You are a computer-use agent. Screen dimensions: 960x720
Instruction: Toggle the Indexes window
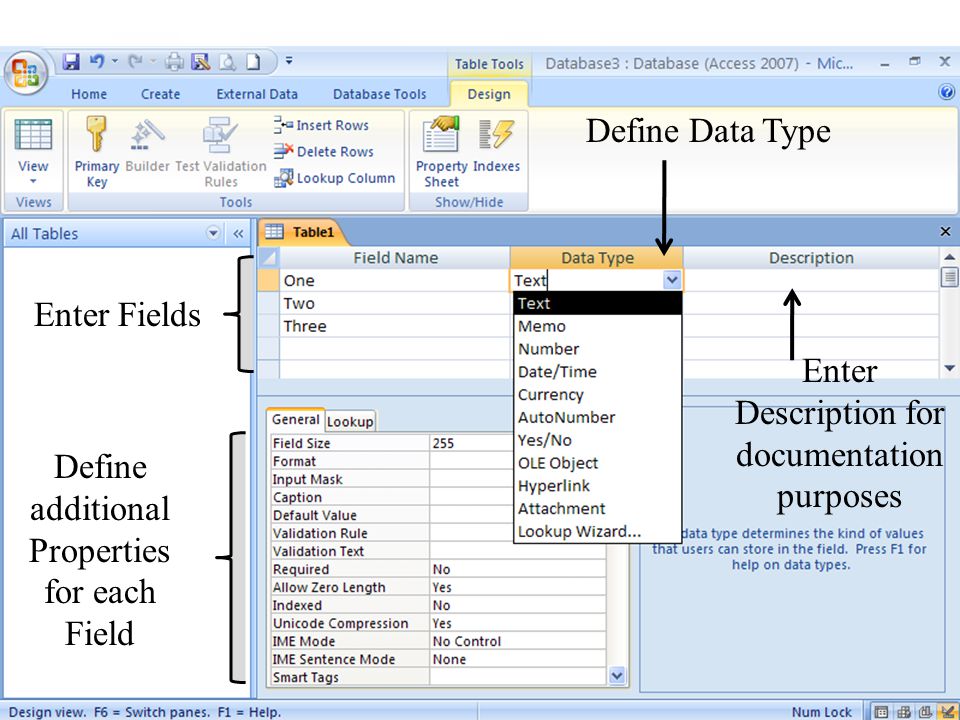(x=497, y=145)
